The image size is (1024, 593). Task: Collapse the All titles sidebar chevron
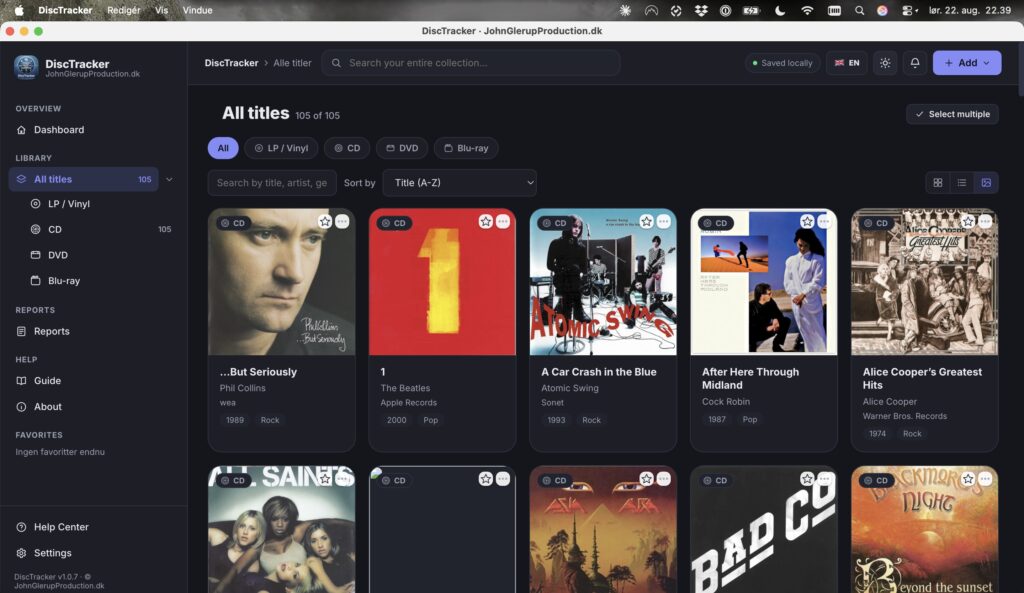[x=169, y=179]
